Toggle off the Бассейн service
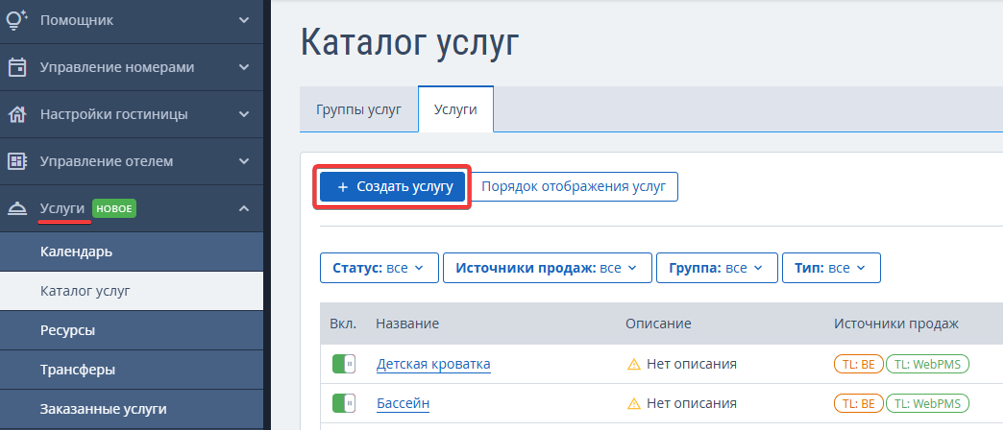 (x=344, y=404)
